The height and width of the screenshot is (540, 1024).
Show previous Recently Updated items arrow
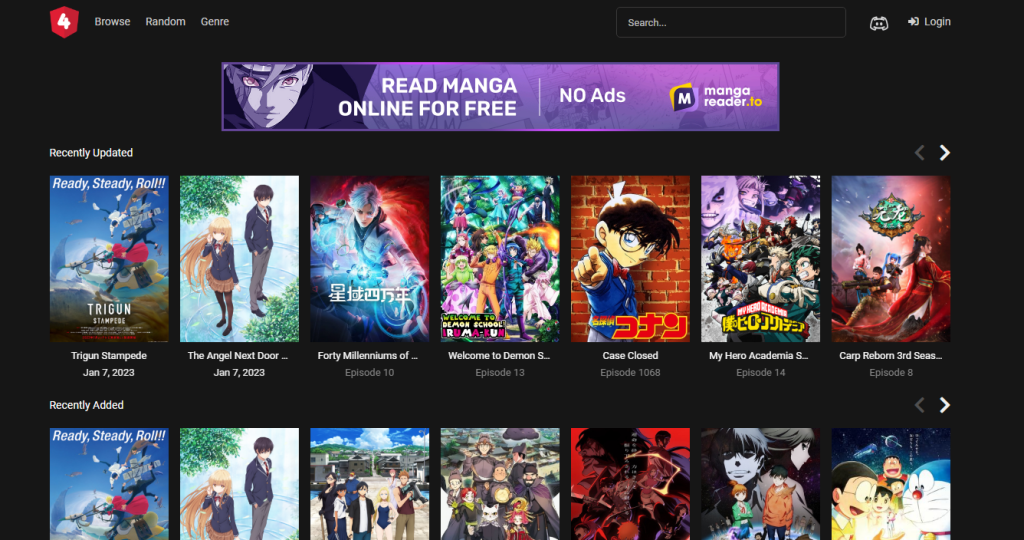pyautogui.click(x=920, y=153)
